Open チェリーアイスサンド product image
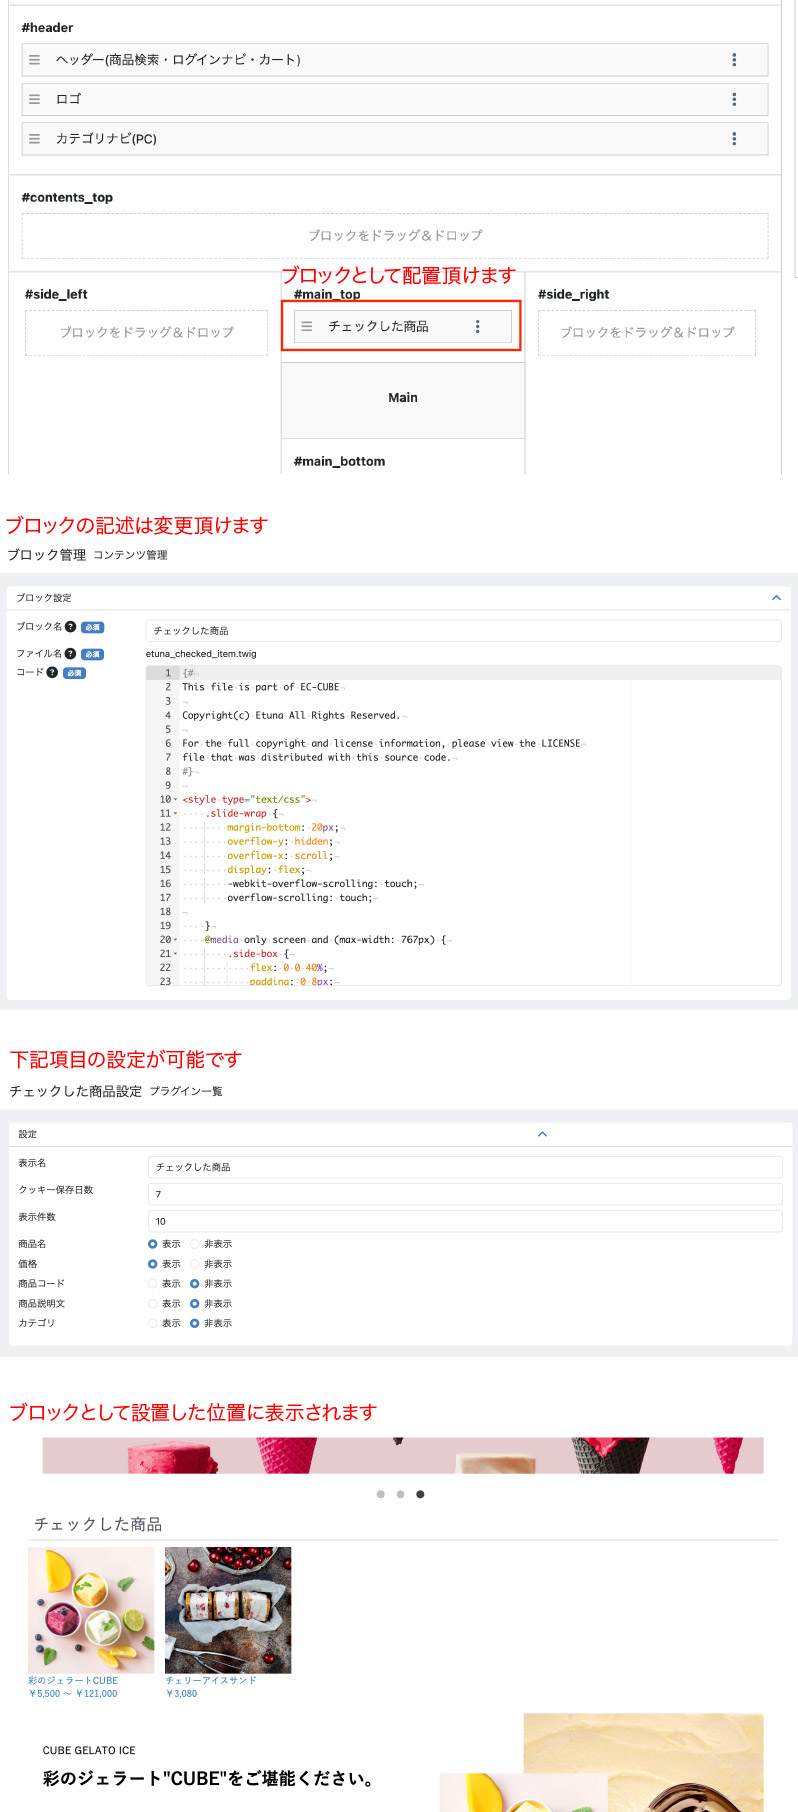 click(228, 1610)
